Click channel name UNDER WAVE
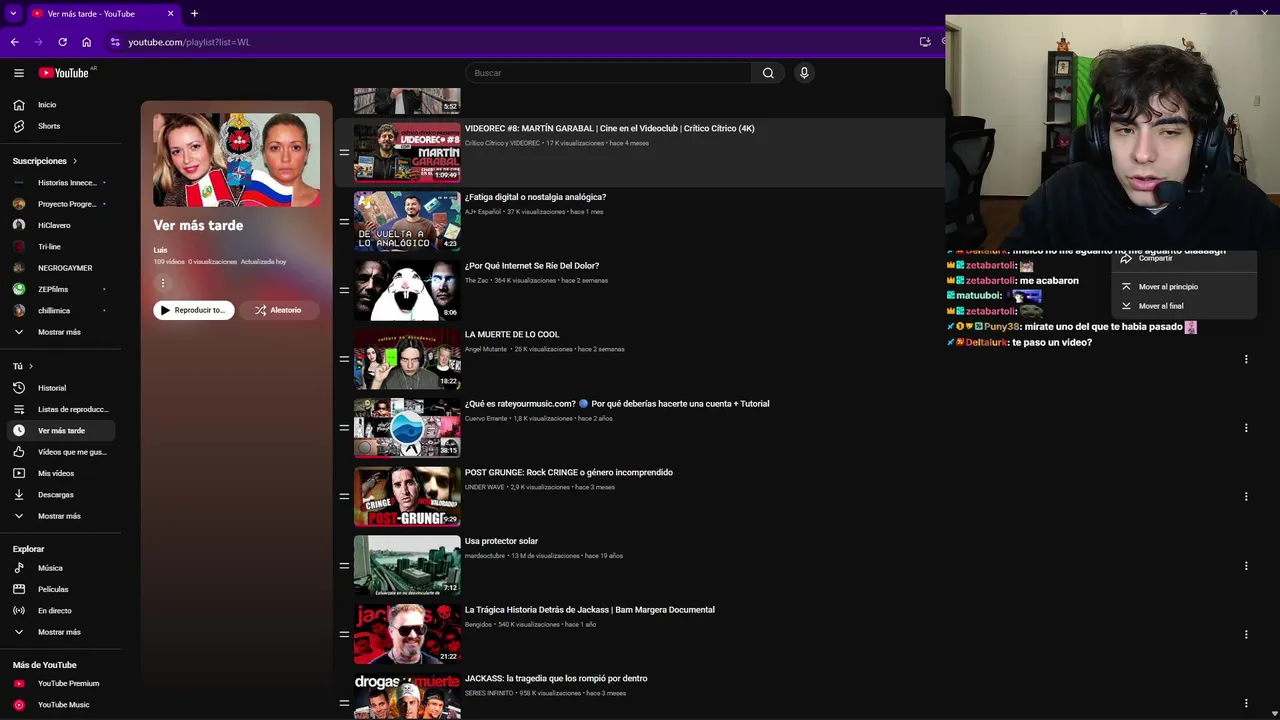Screen dimensions: 1280x720 [x=485, y=487]
